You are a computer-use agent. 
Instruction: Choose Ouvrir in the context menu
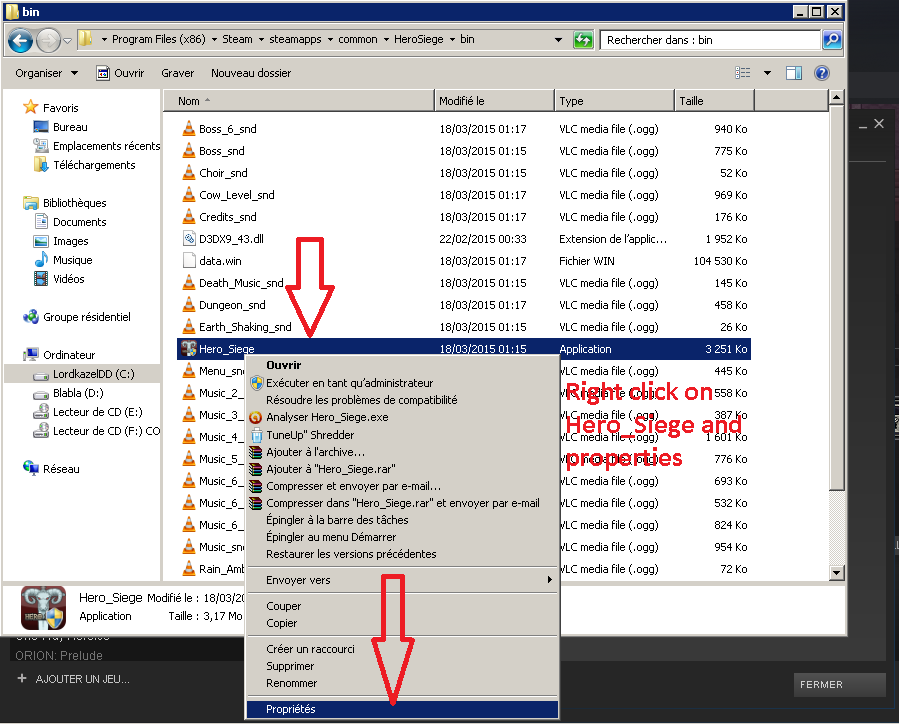point(402,365)
